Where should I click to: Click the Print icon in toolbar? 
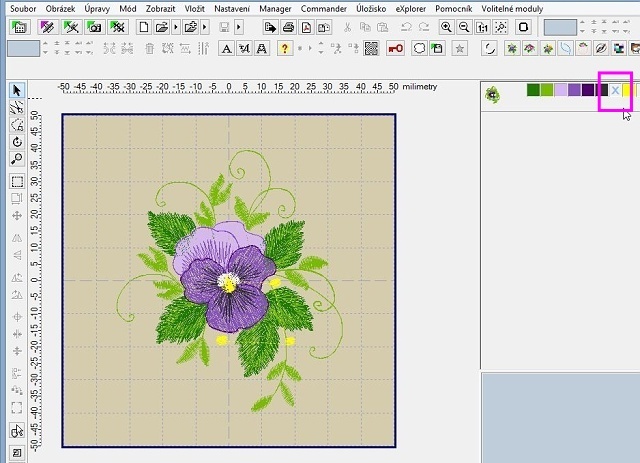[288, 26]
